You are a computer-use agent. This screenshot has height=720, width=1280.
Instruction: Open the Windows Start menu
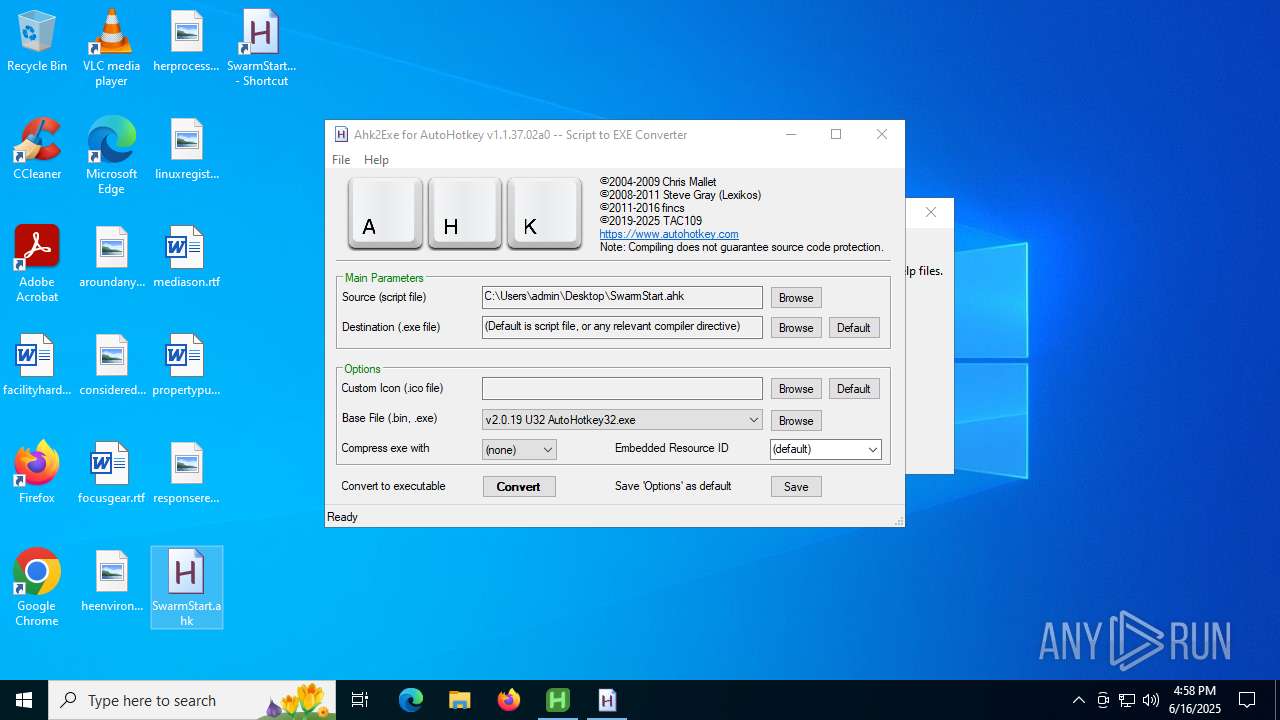pos(24,700)
